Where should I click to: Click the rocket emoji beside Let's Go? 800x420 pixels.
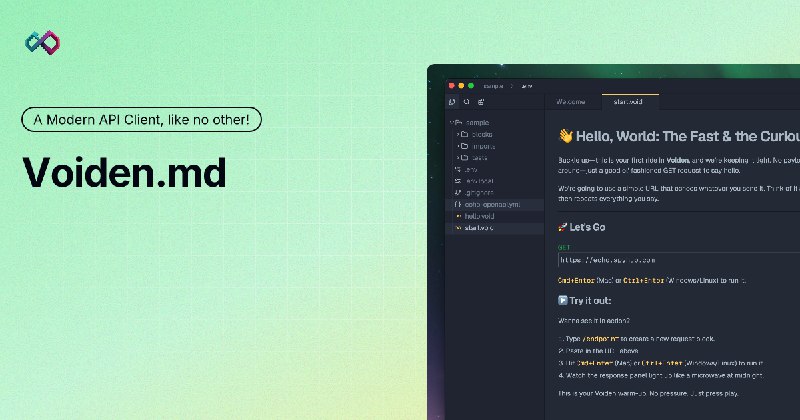coord(562,227)
